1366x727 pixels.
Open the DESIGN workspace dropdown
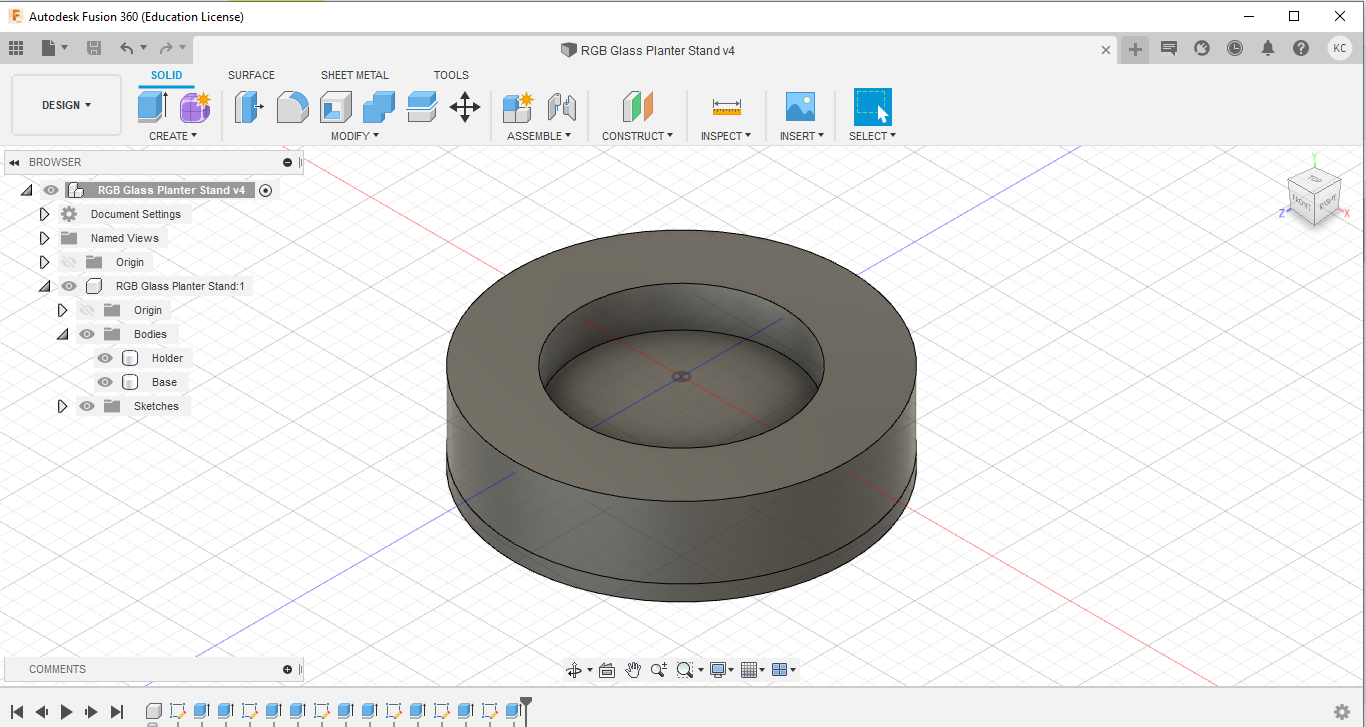click(x=66, y=105)
